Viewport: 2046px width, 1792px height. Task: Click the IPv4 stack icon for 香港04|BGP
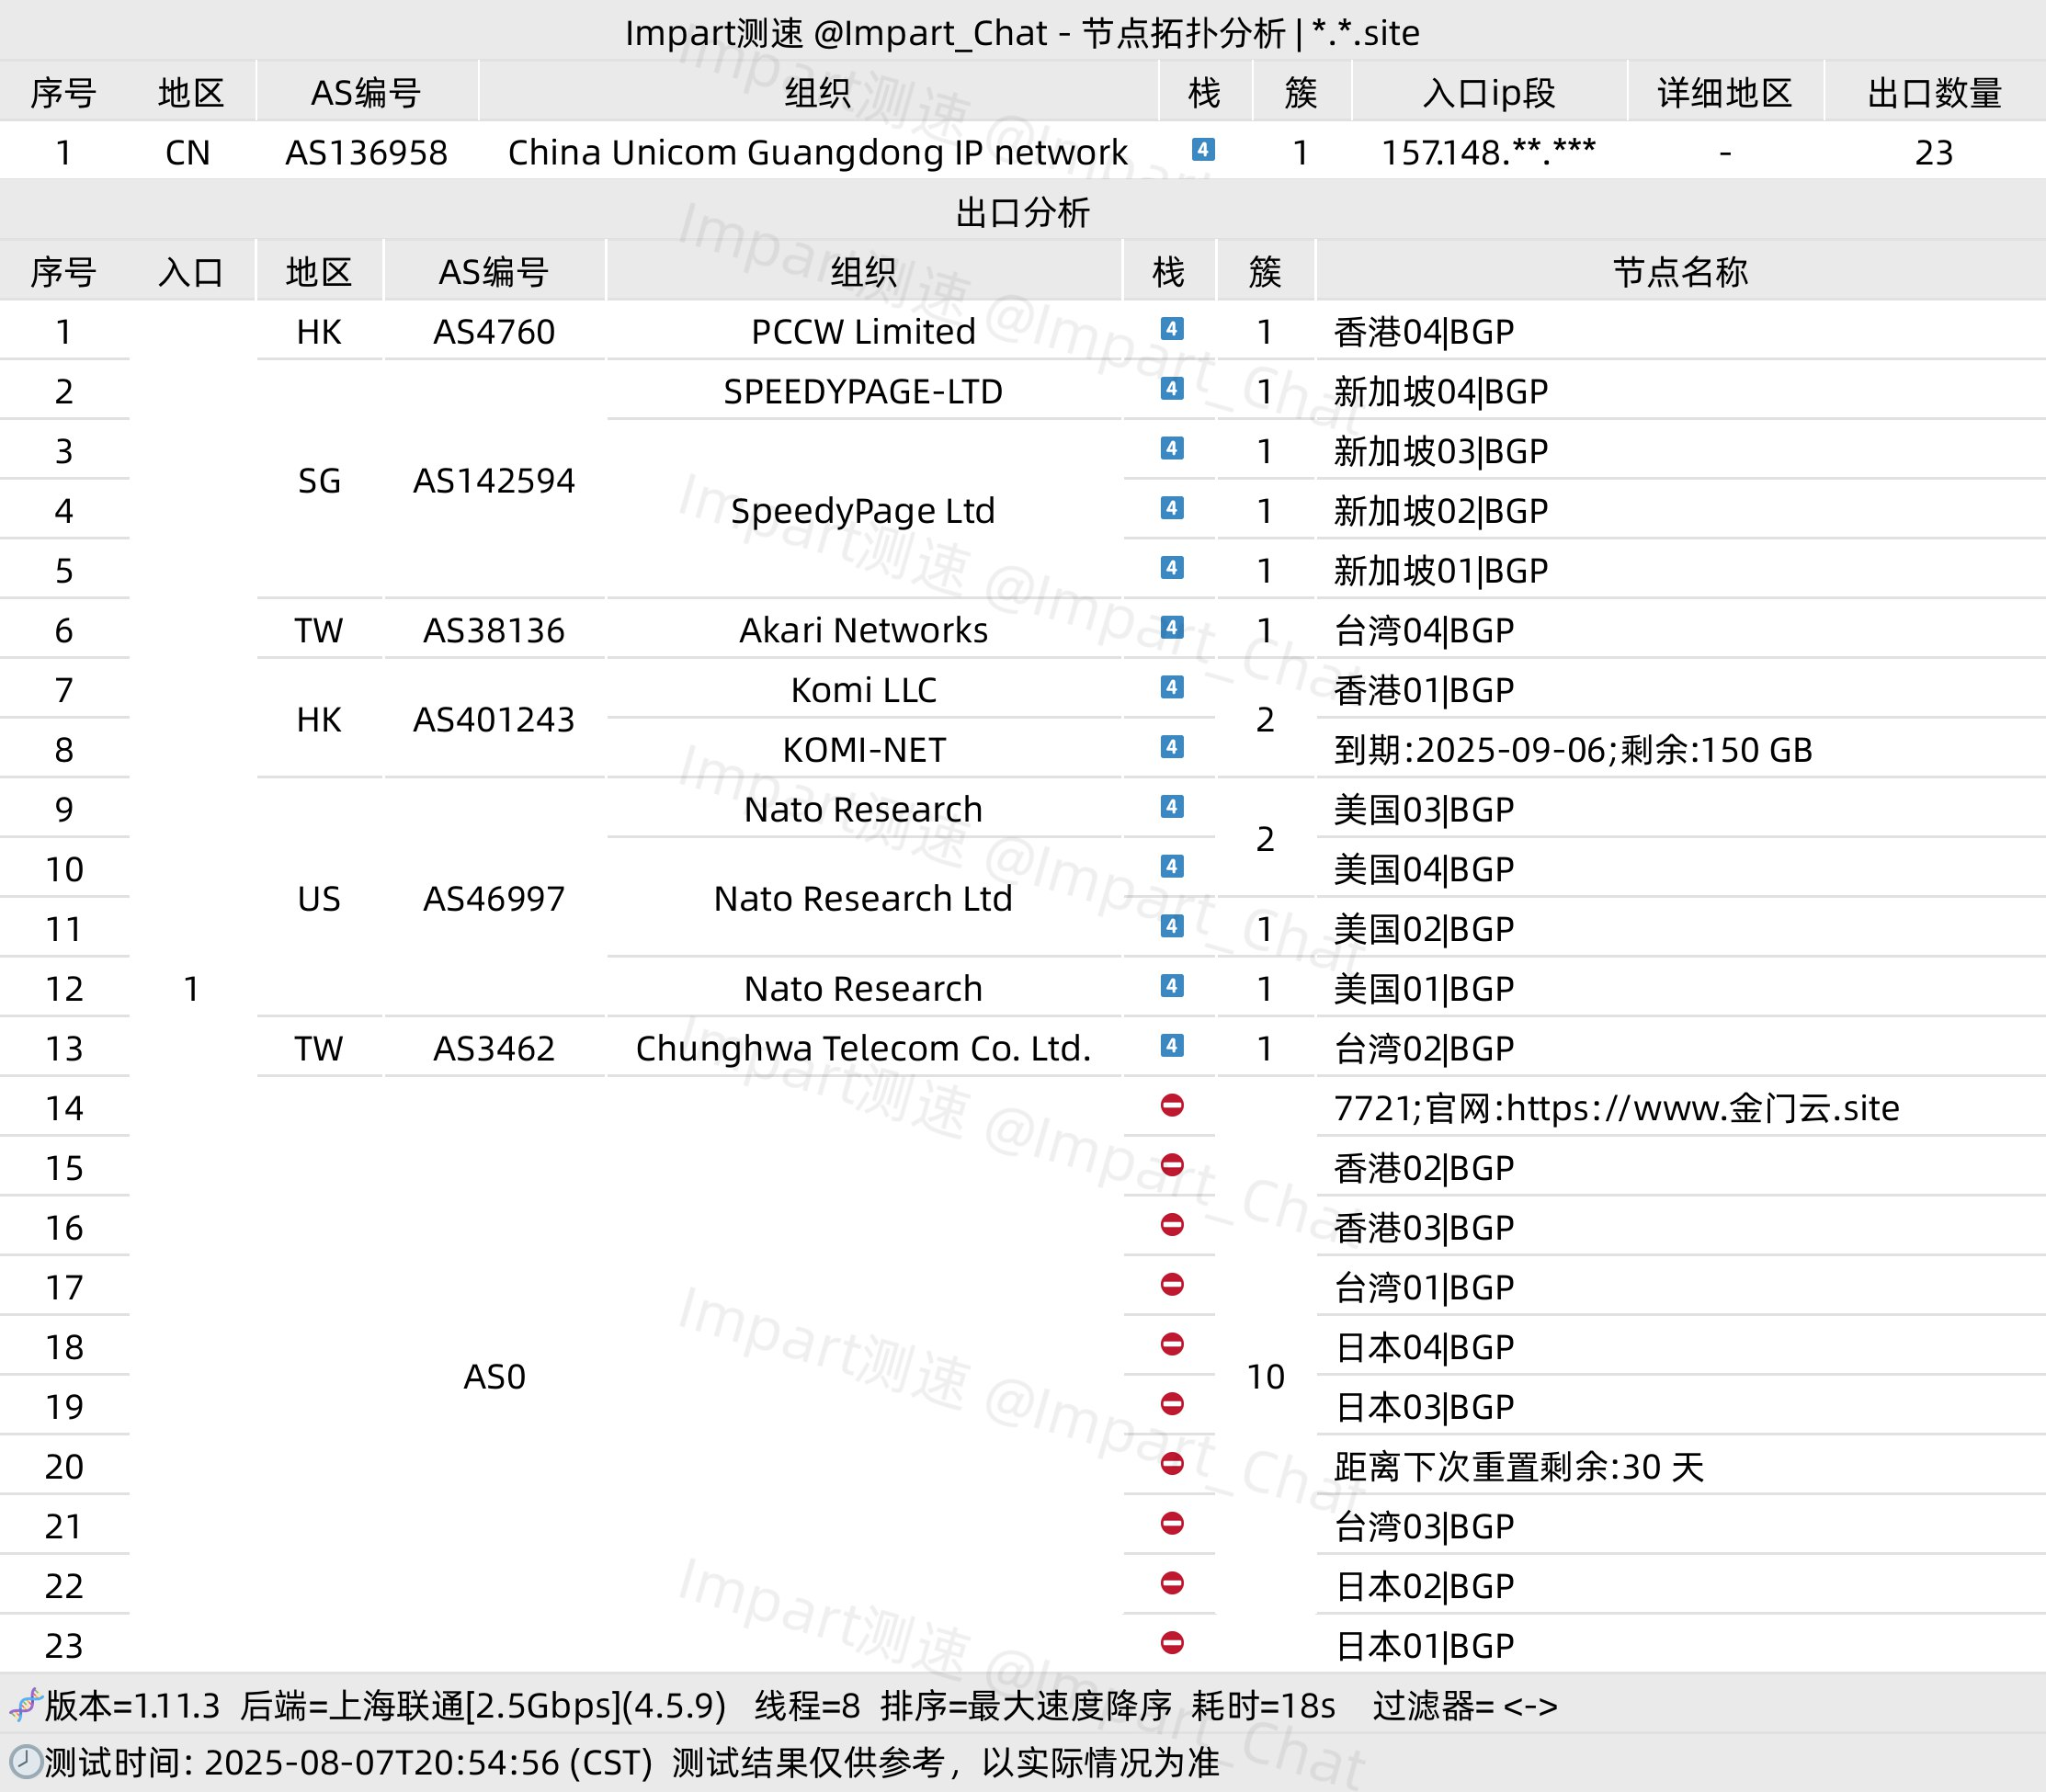[x=1172, y=329]
